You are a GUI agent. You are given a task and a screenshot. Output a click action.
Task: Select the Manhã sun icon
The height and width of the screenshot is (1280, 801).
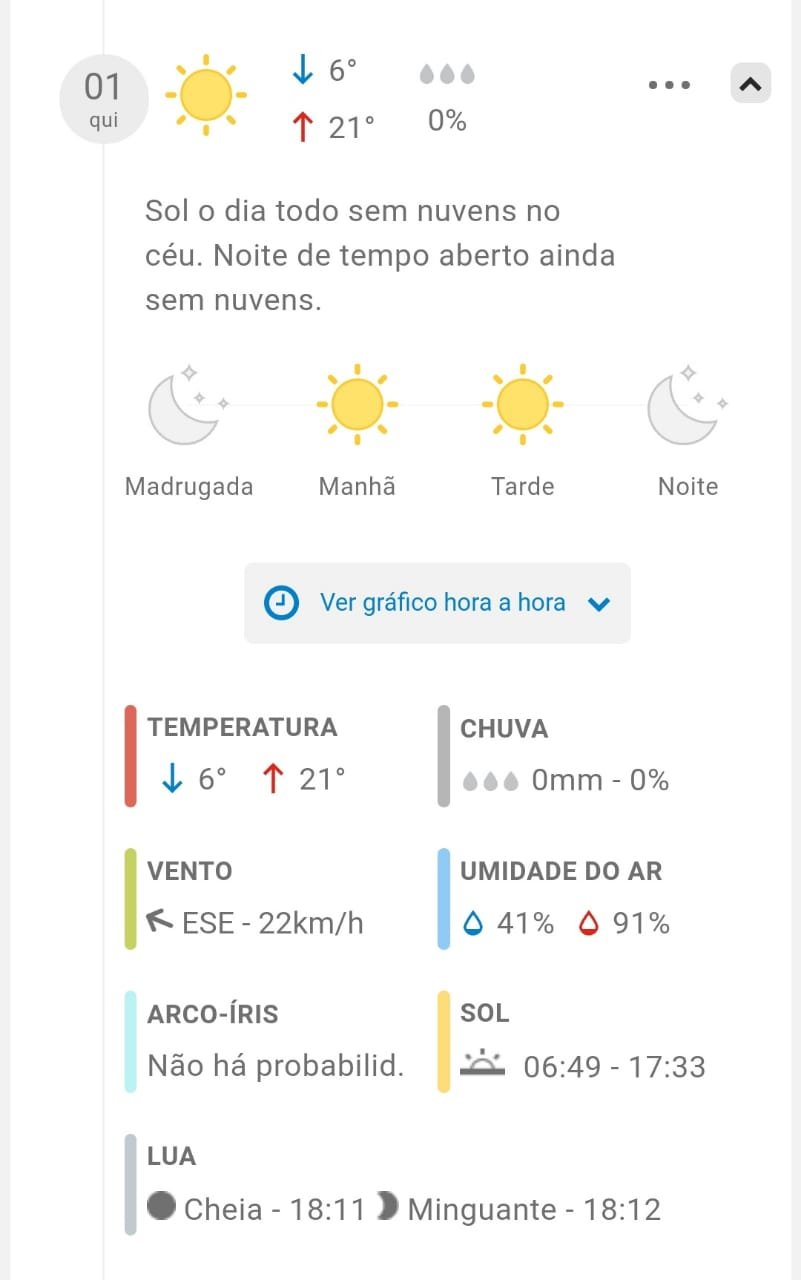pyautogui.click(x=357, y=404)
